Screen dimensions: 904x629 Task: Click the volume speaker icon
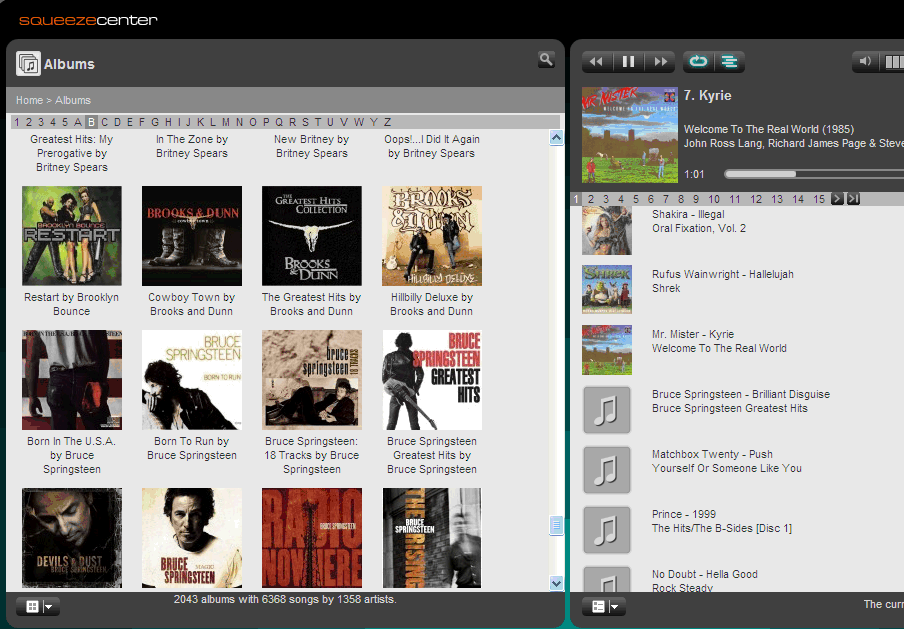pos(863,62)
